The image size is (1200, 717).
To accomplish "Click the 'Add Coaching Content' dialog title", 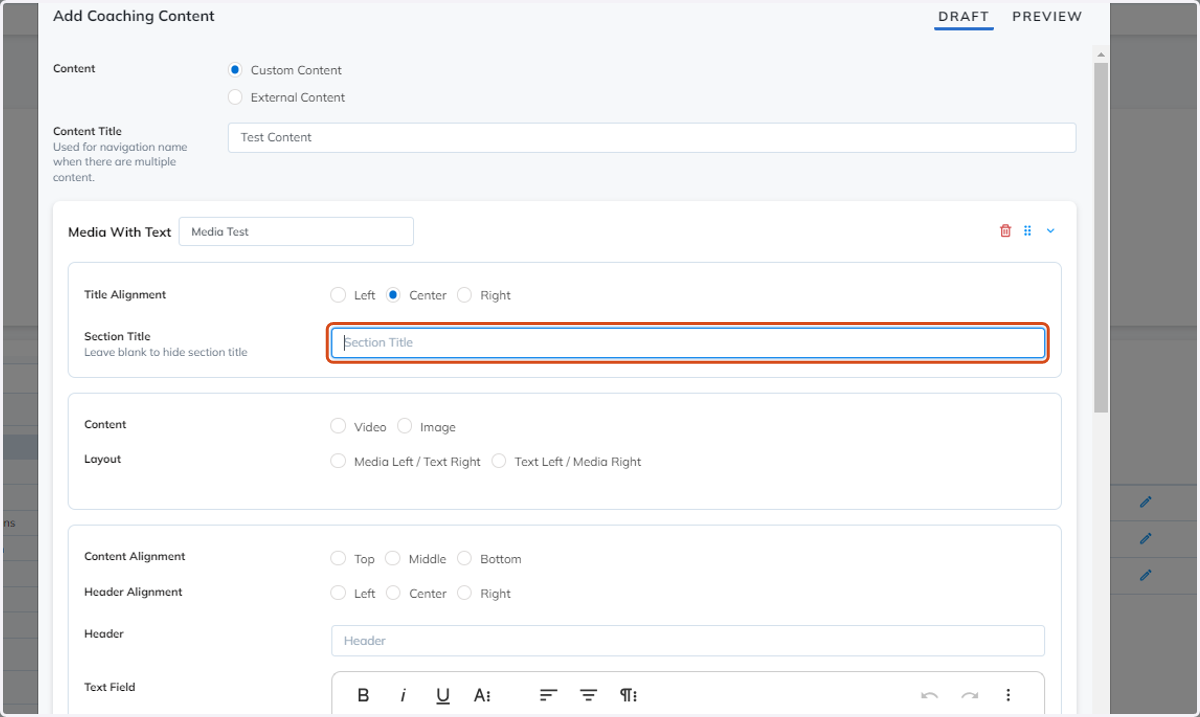I will [x=134, y=16].
